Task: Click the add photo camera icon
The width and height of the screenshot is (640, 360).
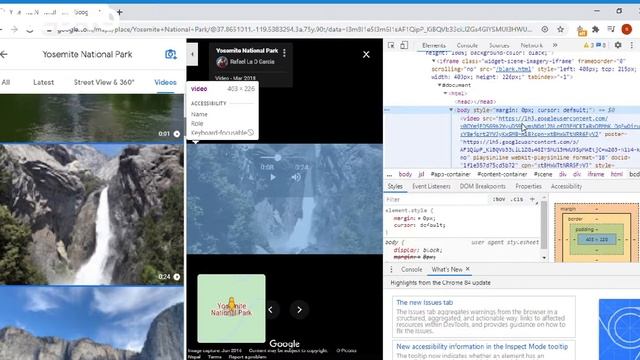Action: 171,54
